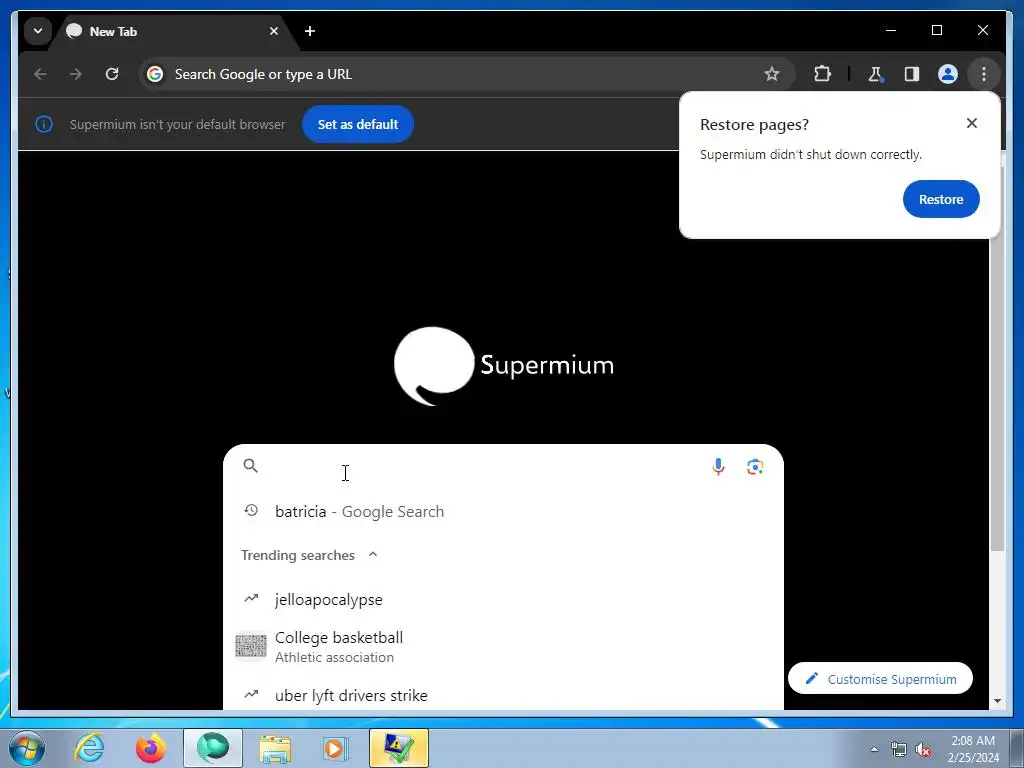Click the Supermium taskbar icon

coord(213,748)
